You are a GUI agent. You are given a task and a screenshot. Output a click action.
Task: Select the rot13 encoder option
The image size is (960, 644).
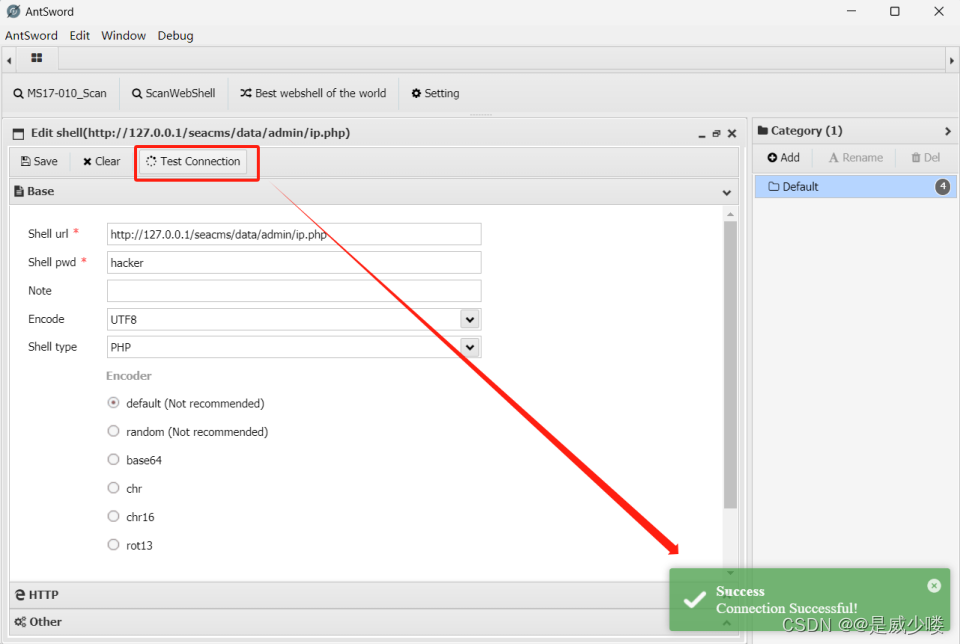[113, 545]
